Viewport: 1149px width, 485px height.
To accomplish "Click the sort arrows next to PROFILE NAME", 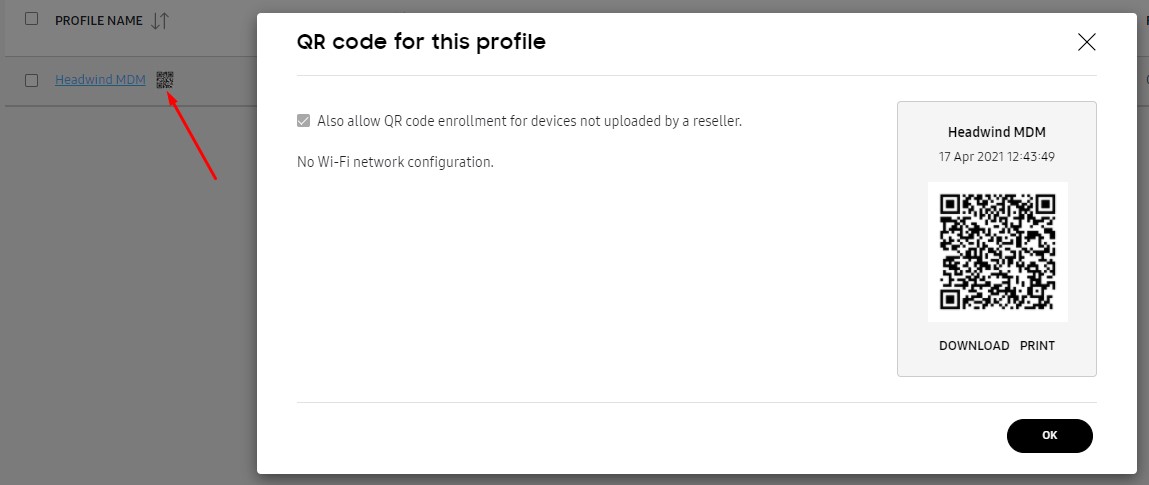I will point(159,21).
